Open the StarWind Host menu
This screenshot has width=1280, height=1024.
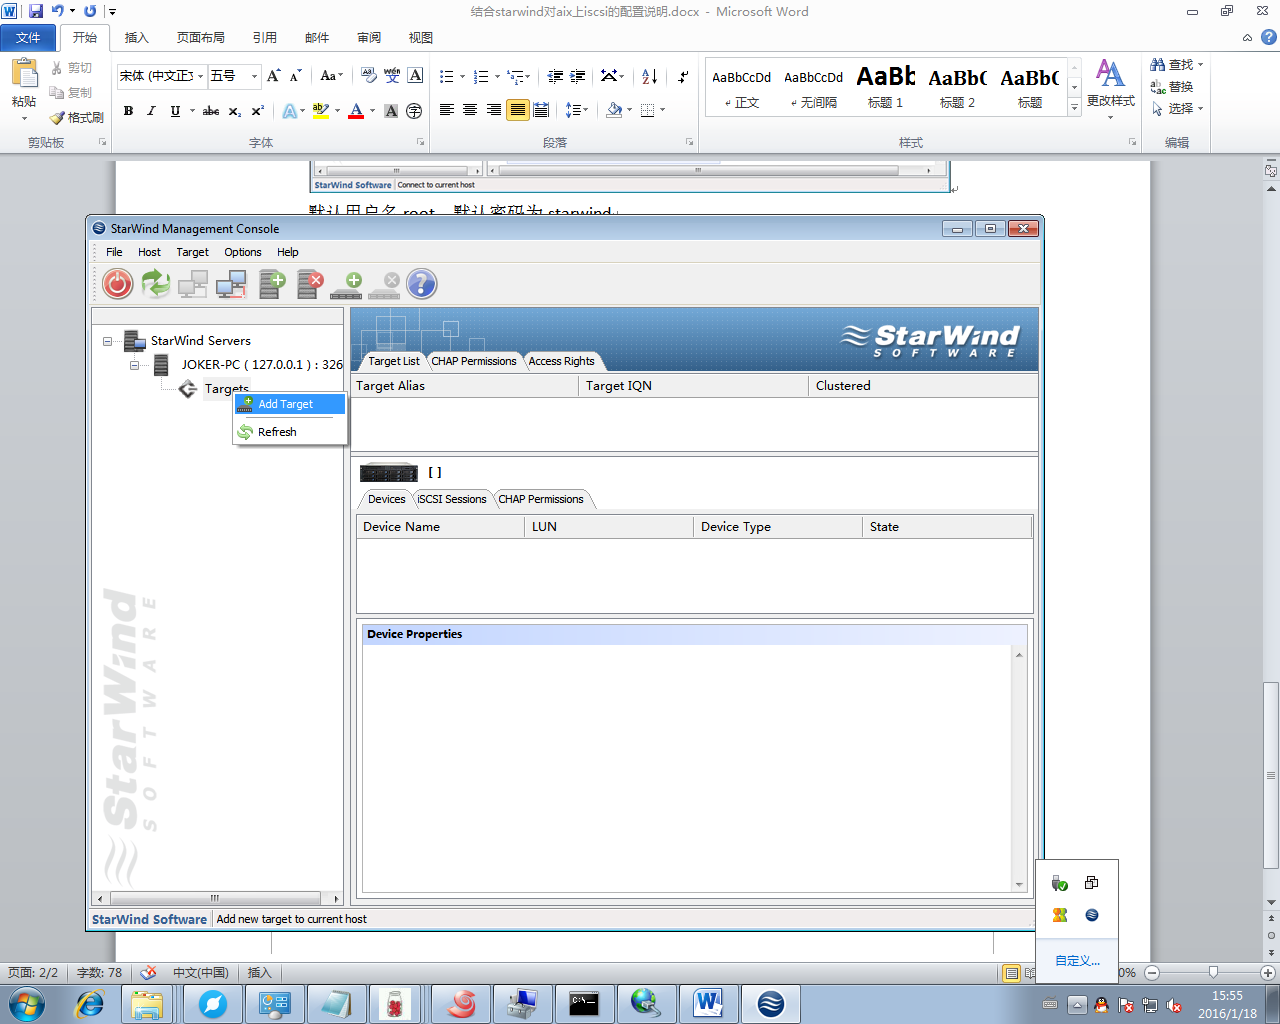point(149,252)
